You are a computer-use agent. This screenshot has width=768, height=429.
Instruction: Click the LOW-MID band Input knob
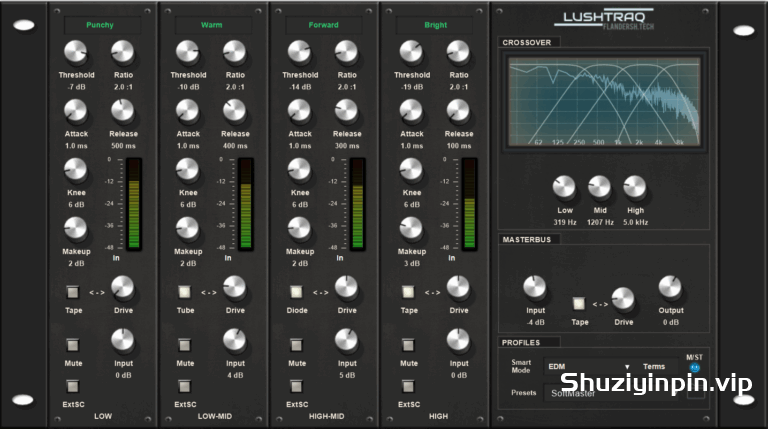pos(234,340)
